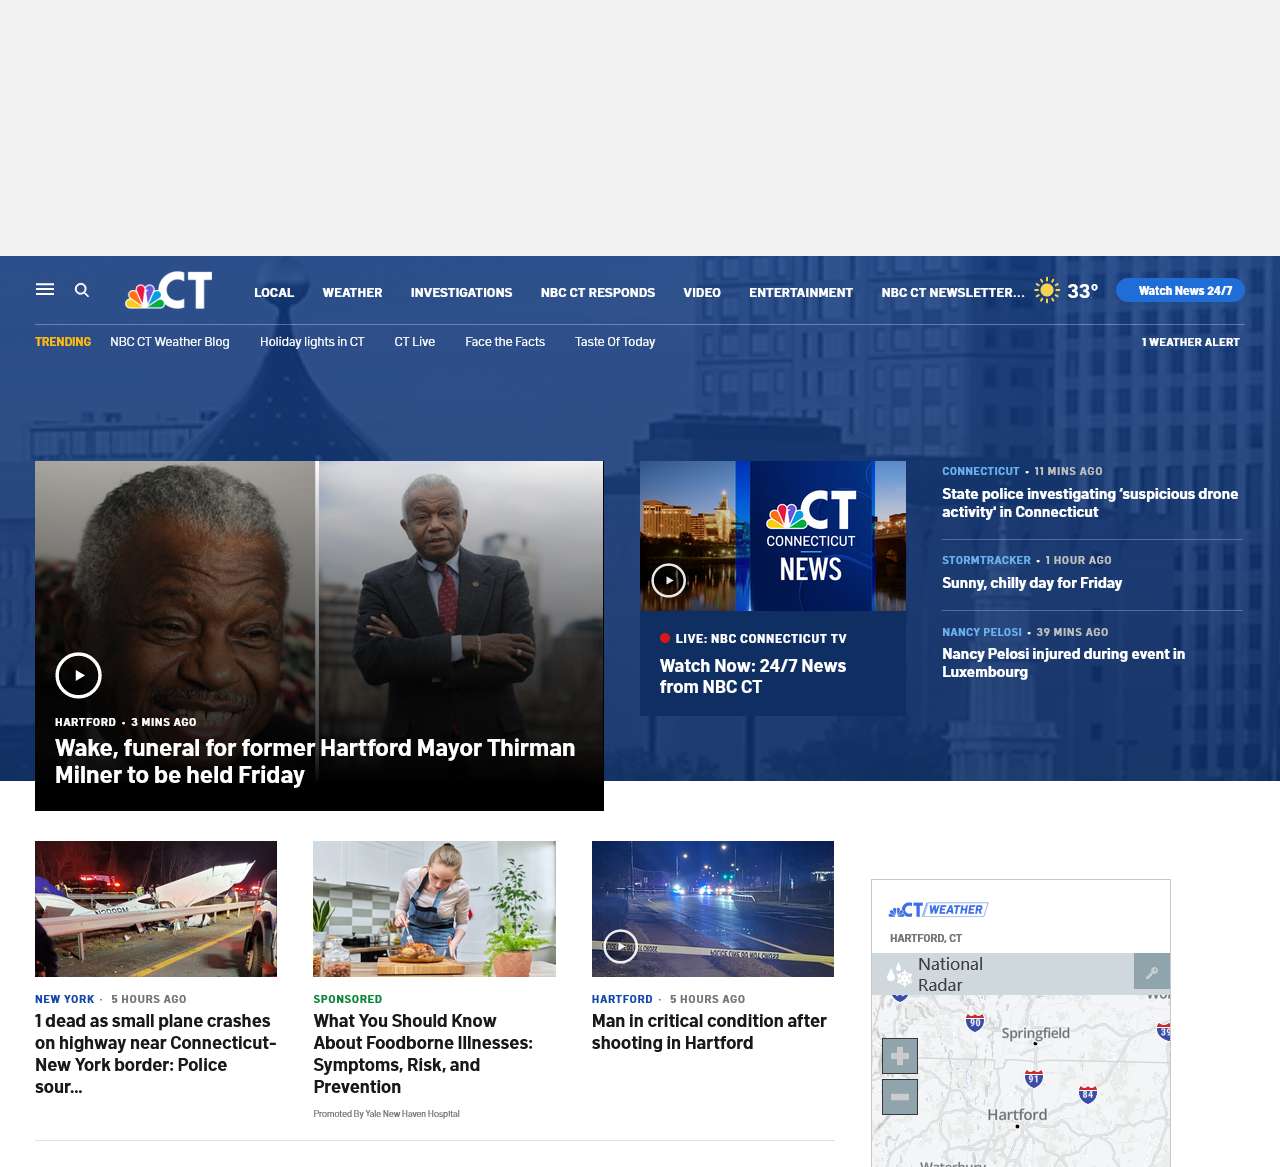Click Promoted By Yale New Haven Hospital
1280x1167 pixels.
[386, 1113]
